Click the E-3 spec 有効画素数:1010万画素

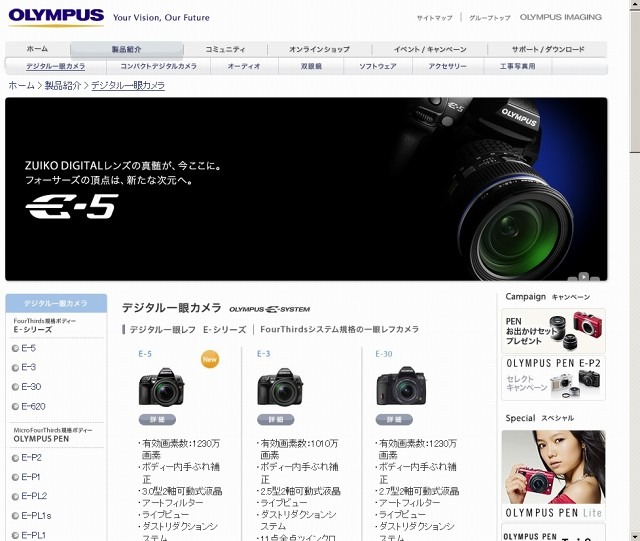tap(299, 449)
